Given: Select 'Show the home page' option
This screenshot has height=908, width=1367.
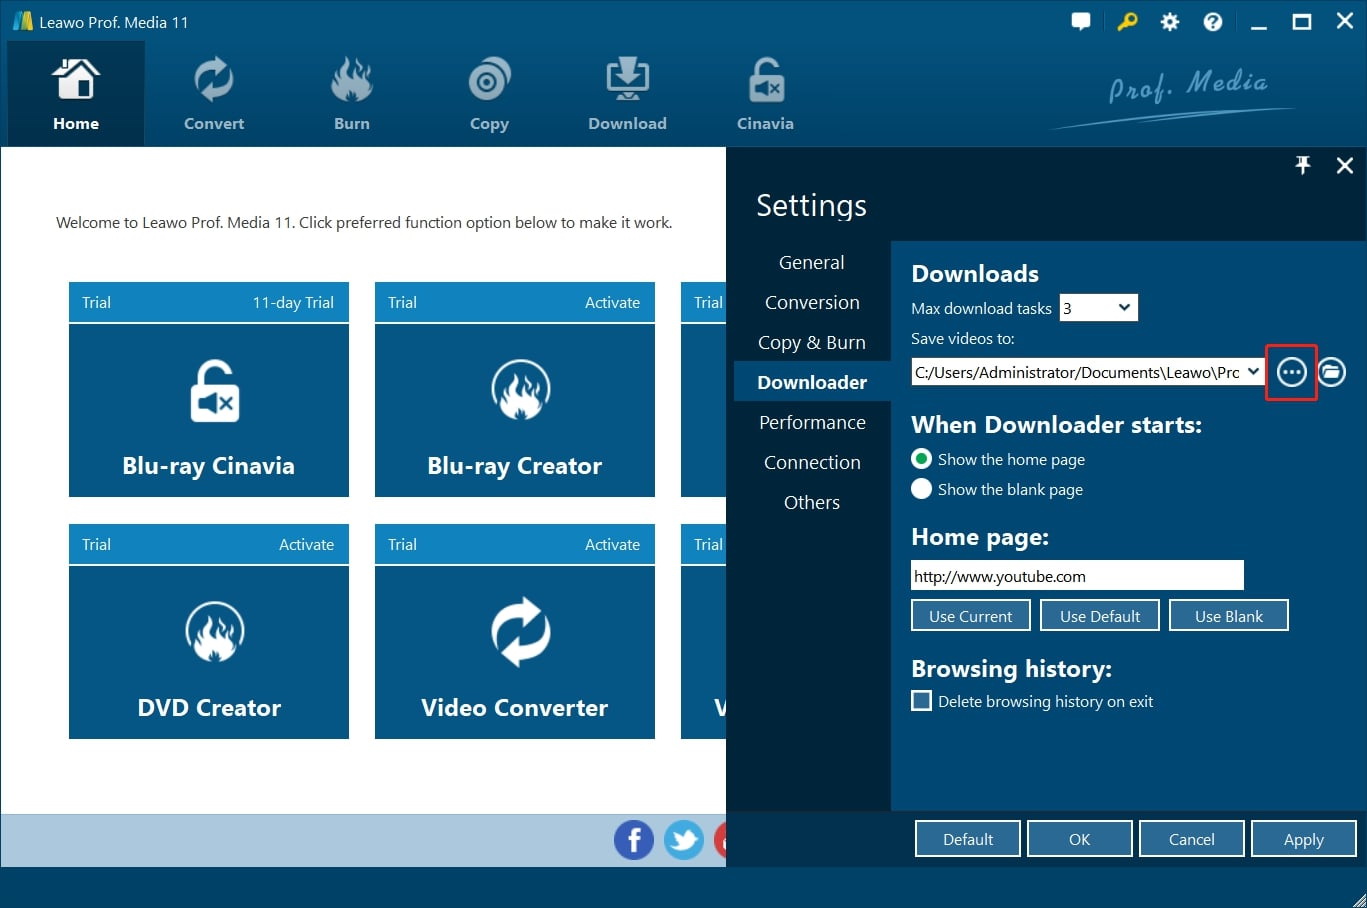Looking at the screenshot, I should [922, 459].
